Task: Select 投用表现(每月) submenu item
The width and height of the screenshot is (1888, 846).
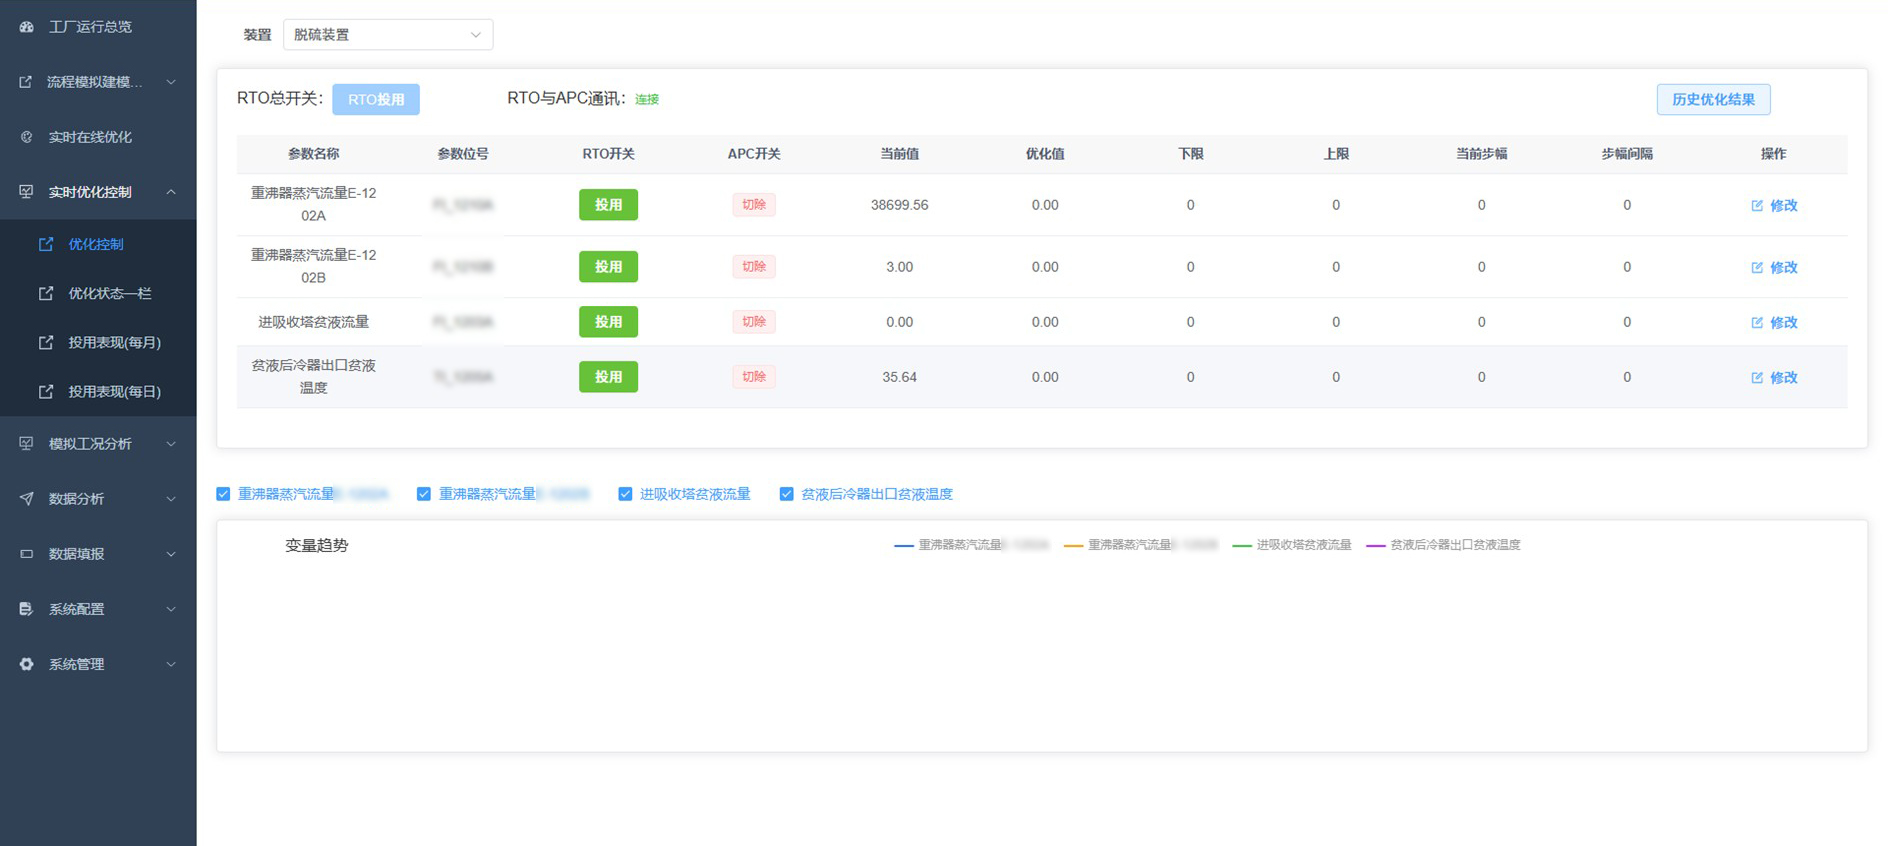Action: click(x=98, y=342)
